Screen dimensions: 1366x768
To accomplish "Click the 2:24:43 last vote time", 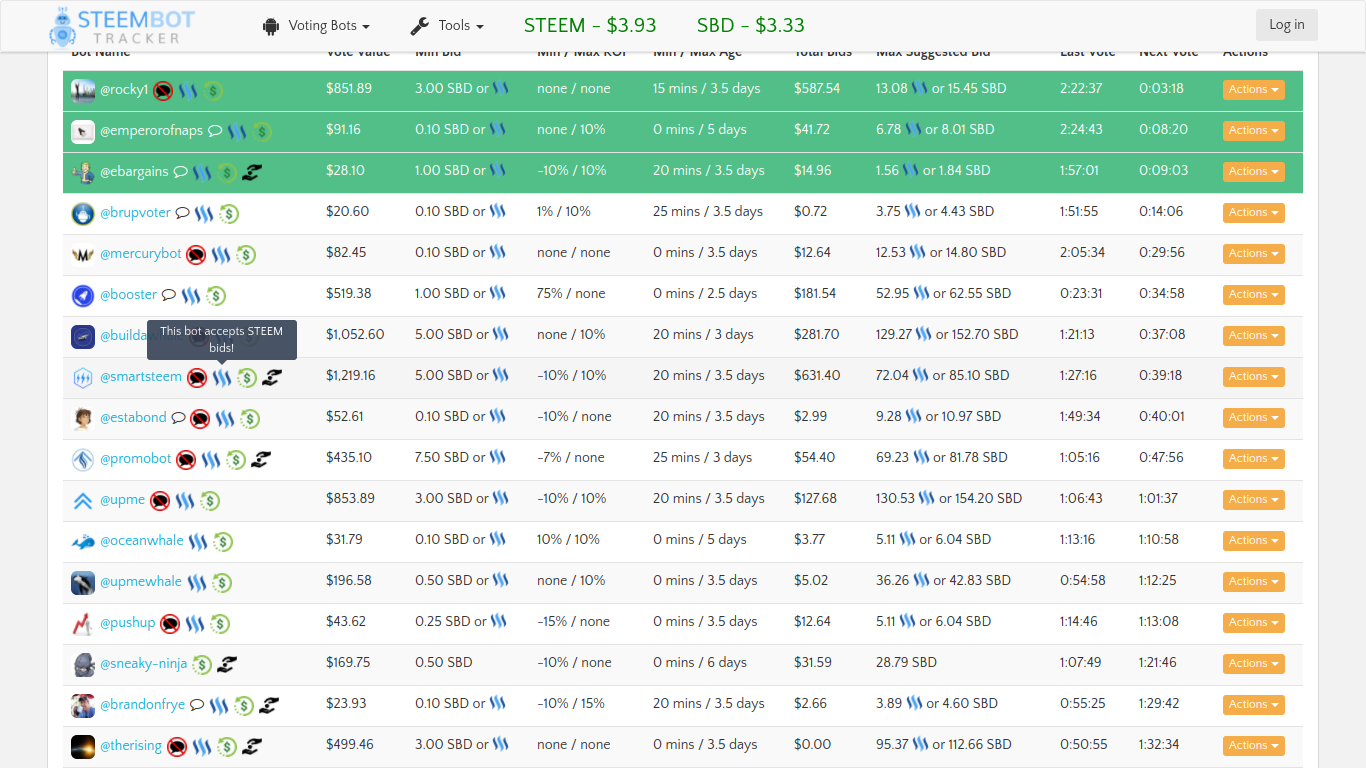I will [x=1081, y=130].
